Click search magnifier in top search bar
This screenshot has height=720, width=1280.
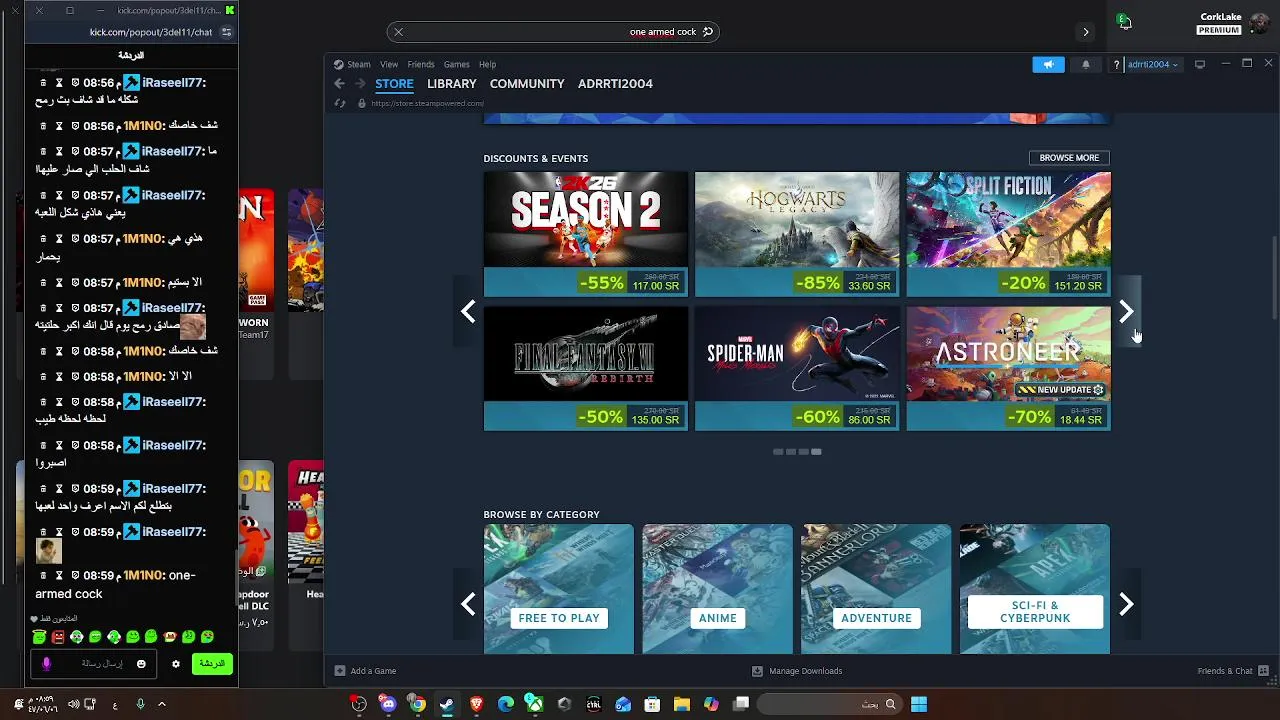708,32
